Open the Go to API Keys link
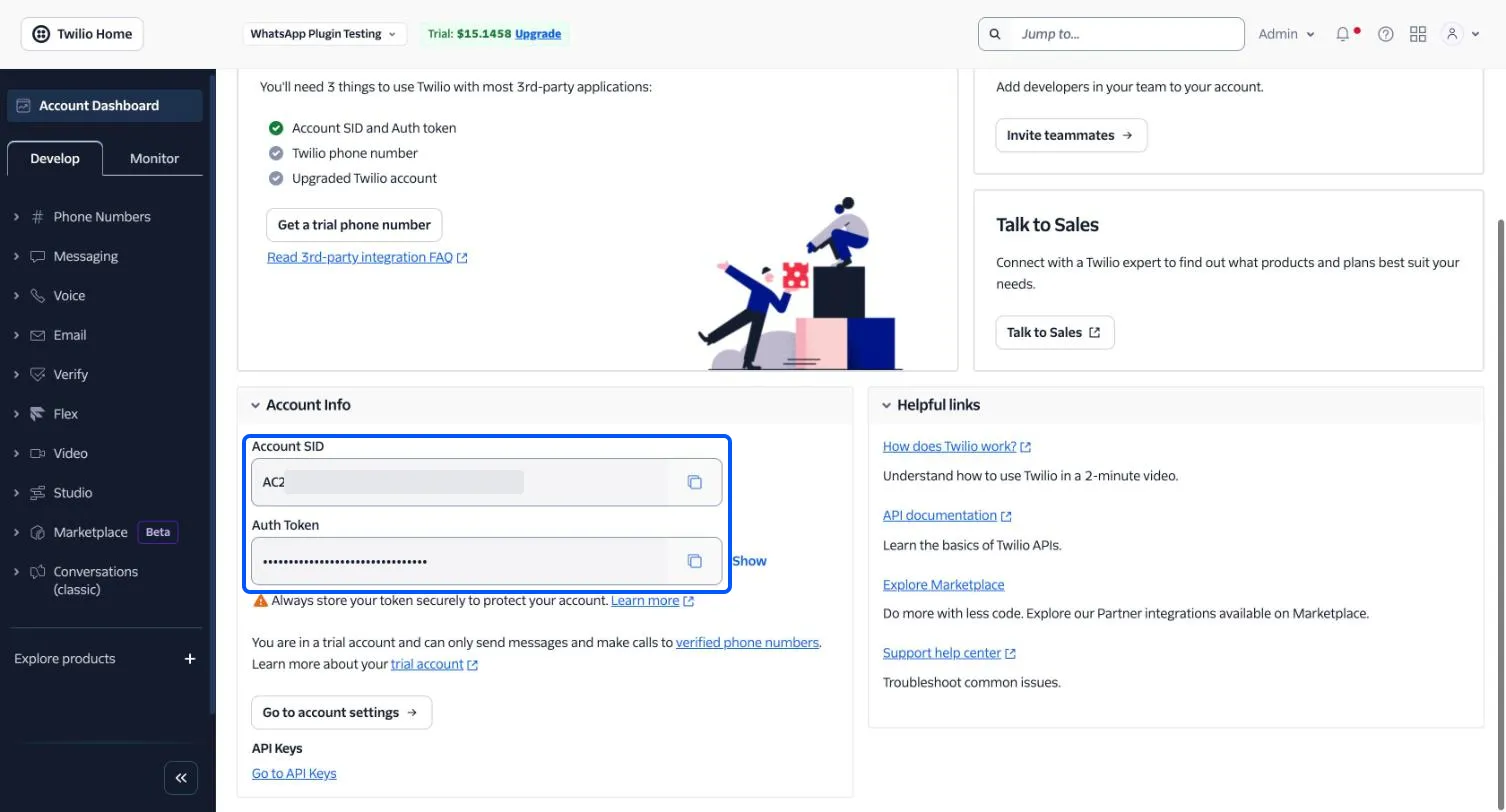This screenshot has width=1506, height=812. [294, 773]
